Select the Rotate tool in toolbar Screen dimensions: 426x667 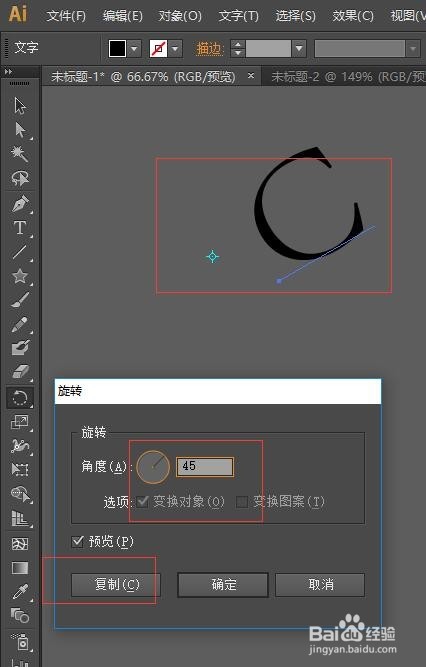point(20,398)
